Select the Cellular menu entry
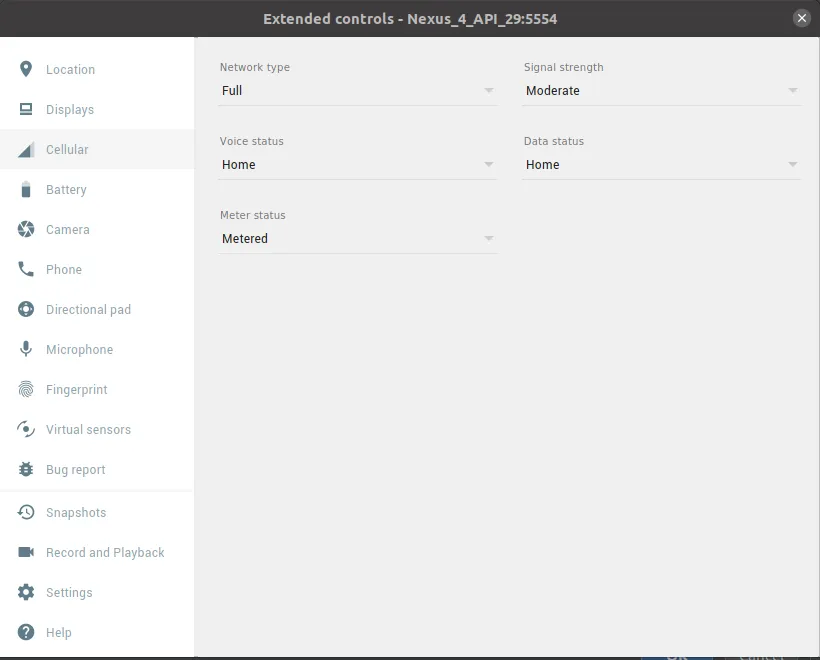 coord(97,150)
